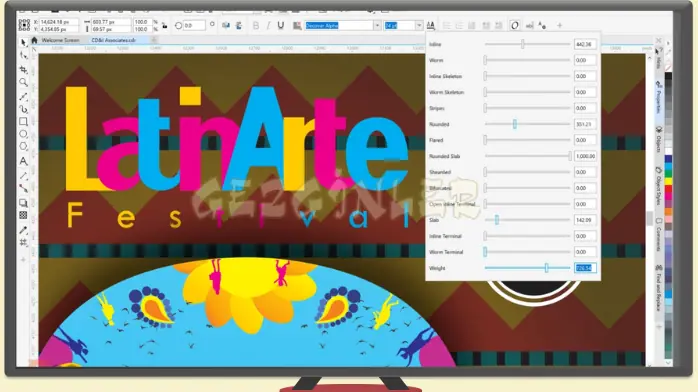Open the Text properties A icon
Screen dimensions: 698x392
pos(542,25)
